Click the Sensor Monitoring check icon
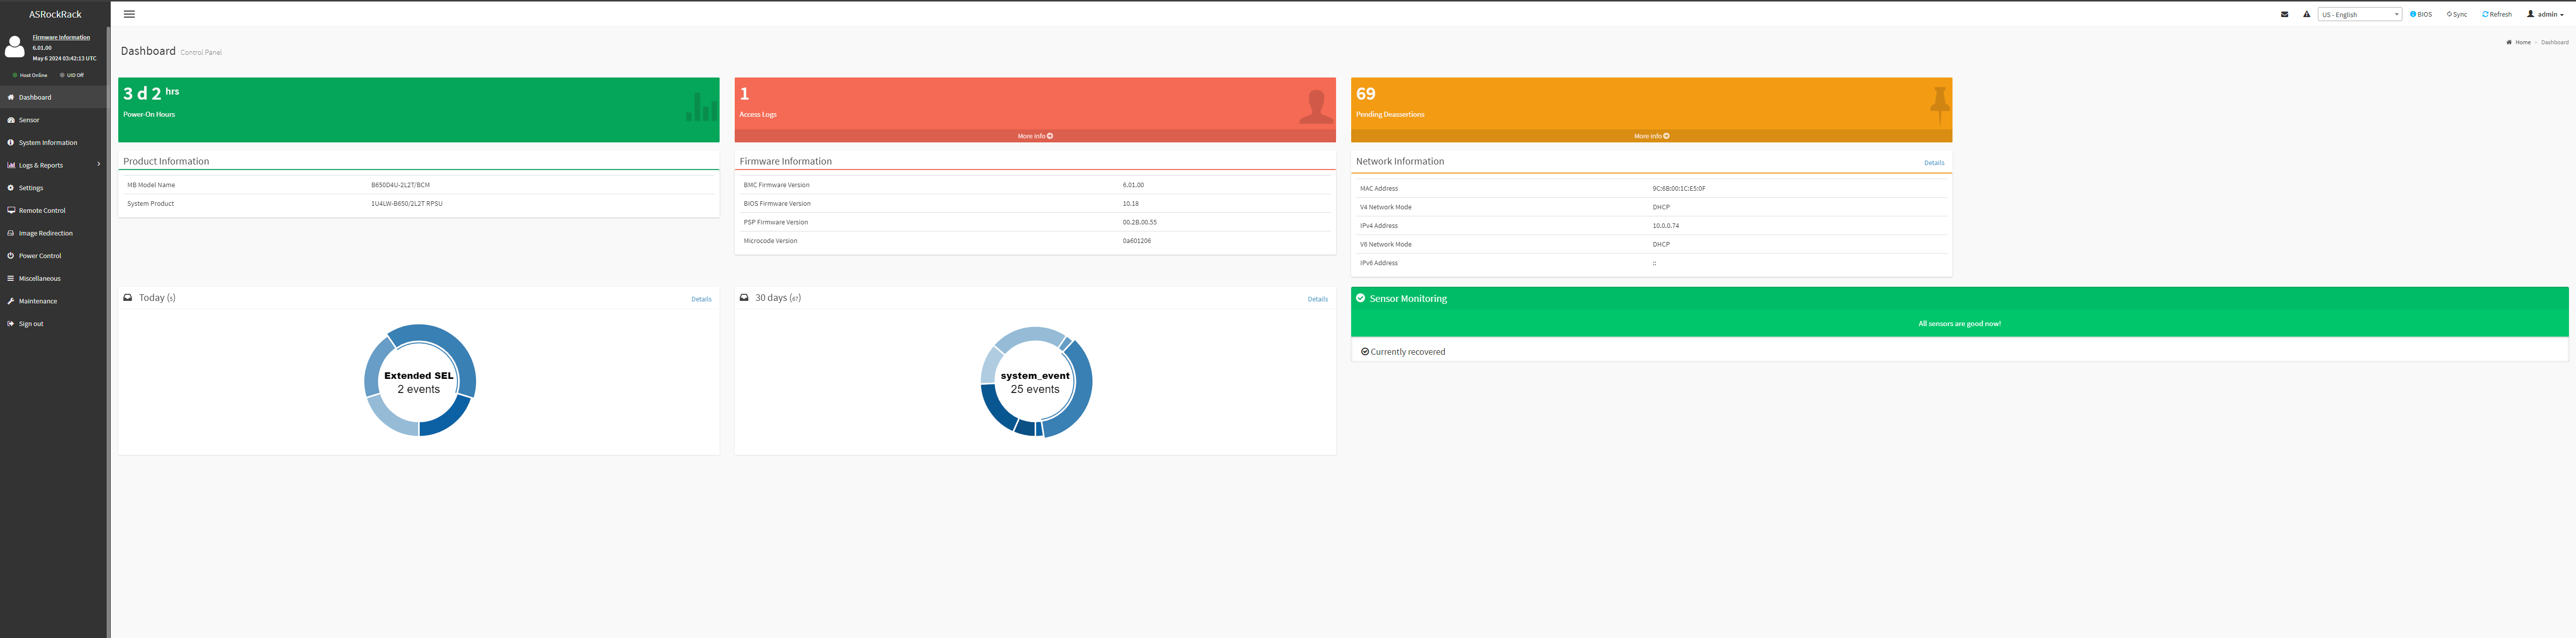 (1360, 298)
